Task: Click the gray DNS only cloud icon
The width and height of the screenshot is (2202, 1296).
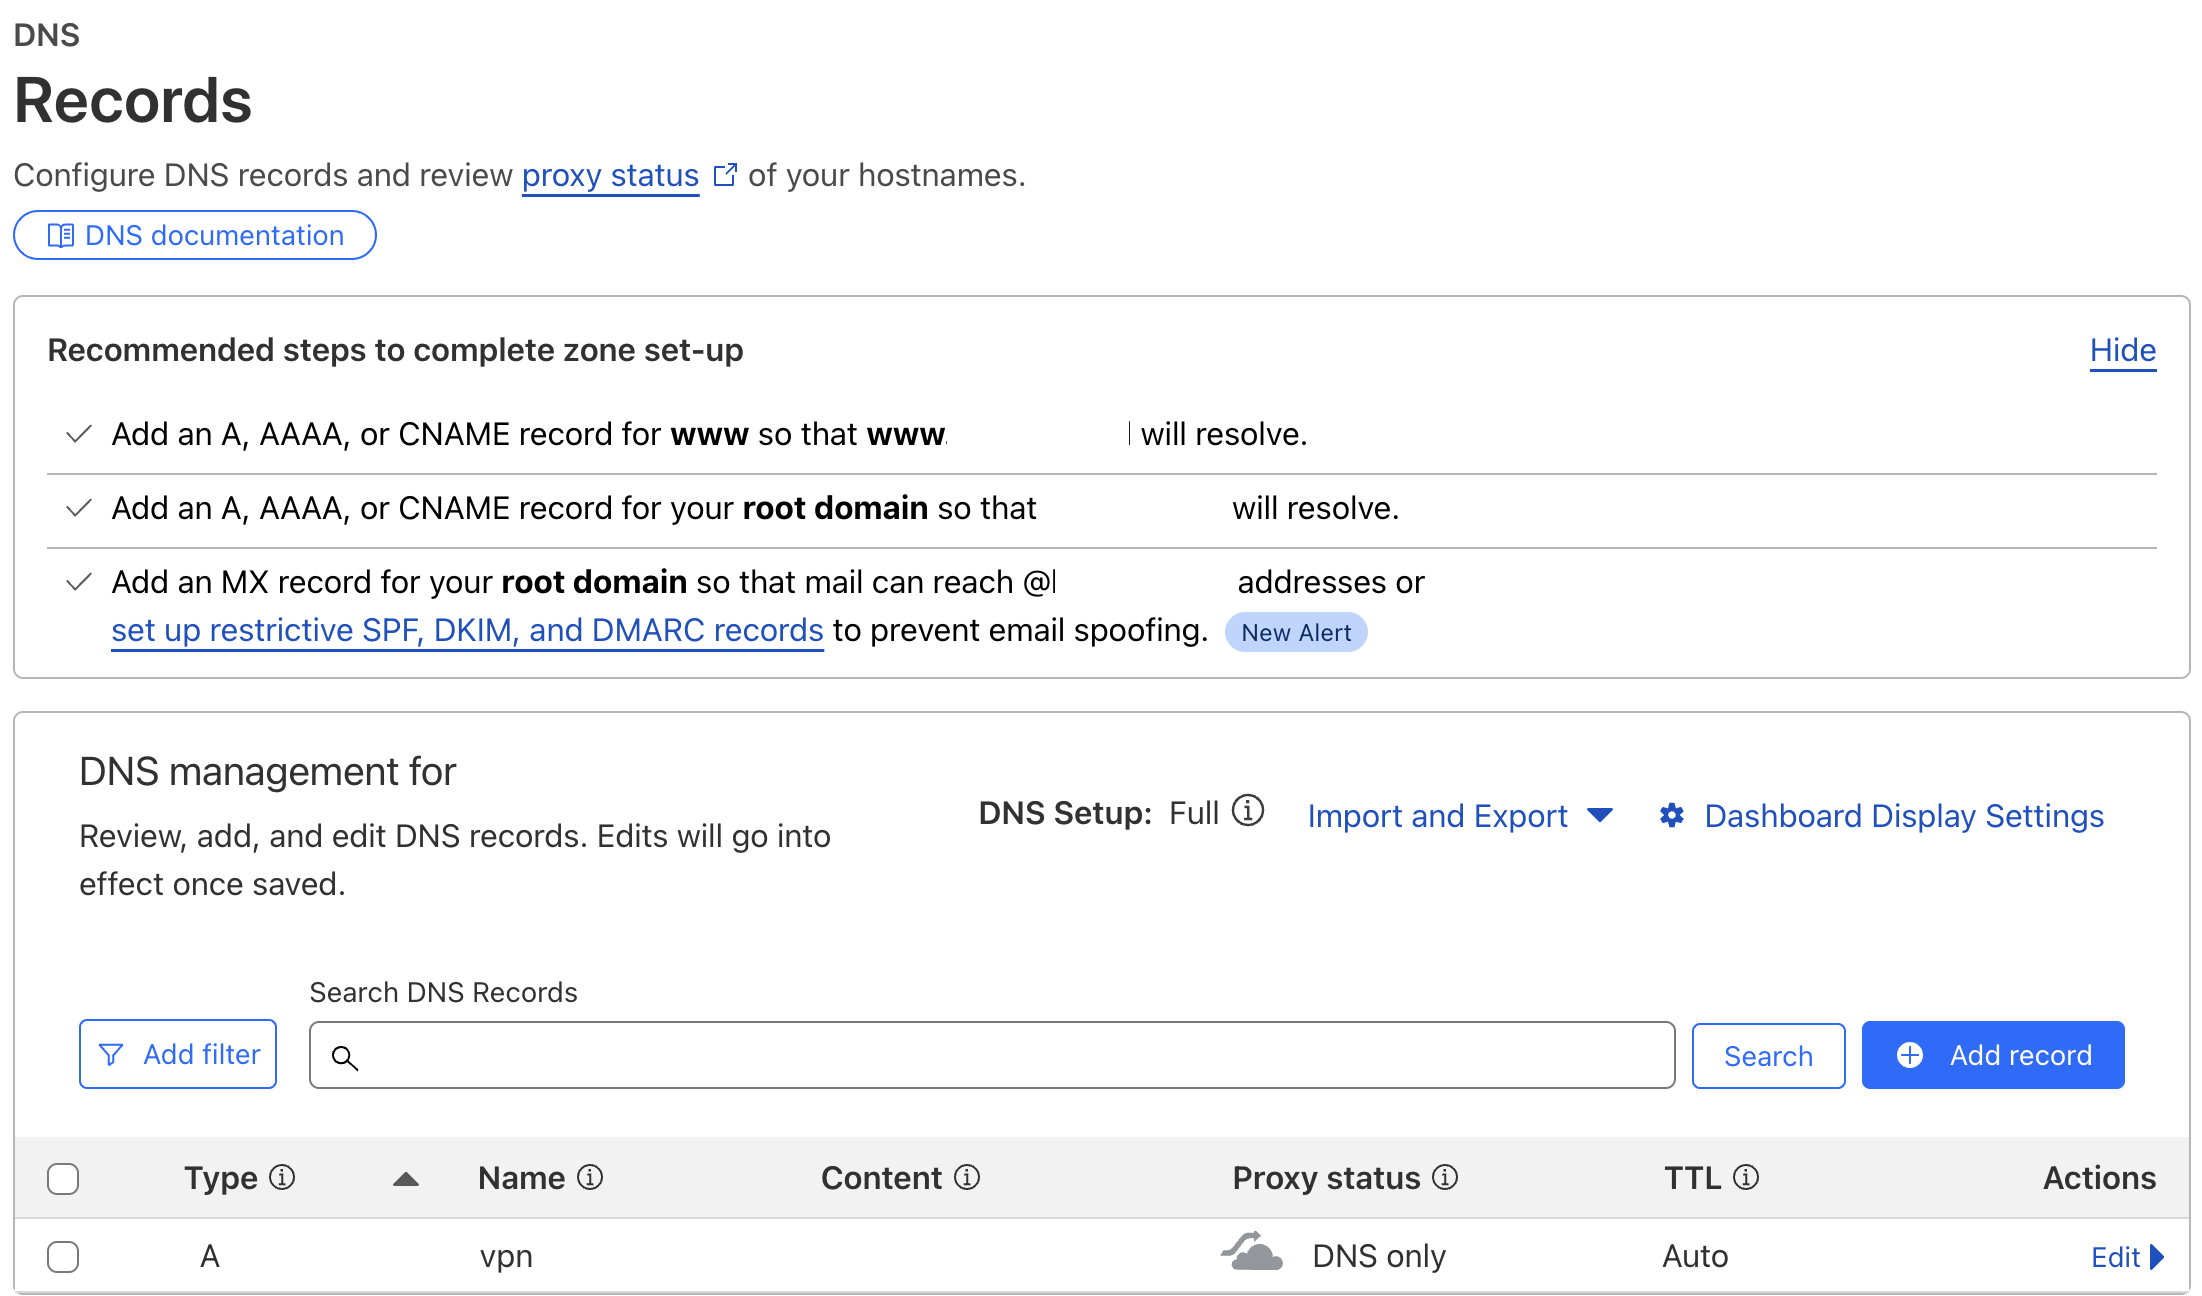Action: click(x=1252, y=1252)
